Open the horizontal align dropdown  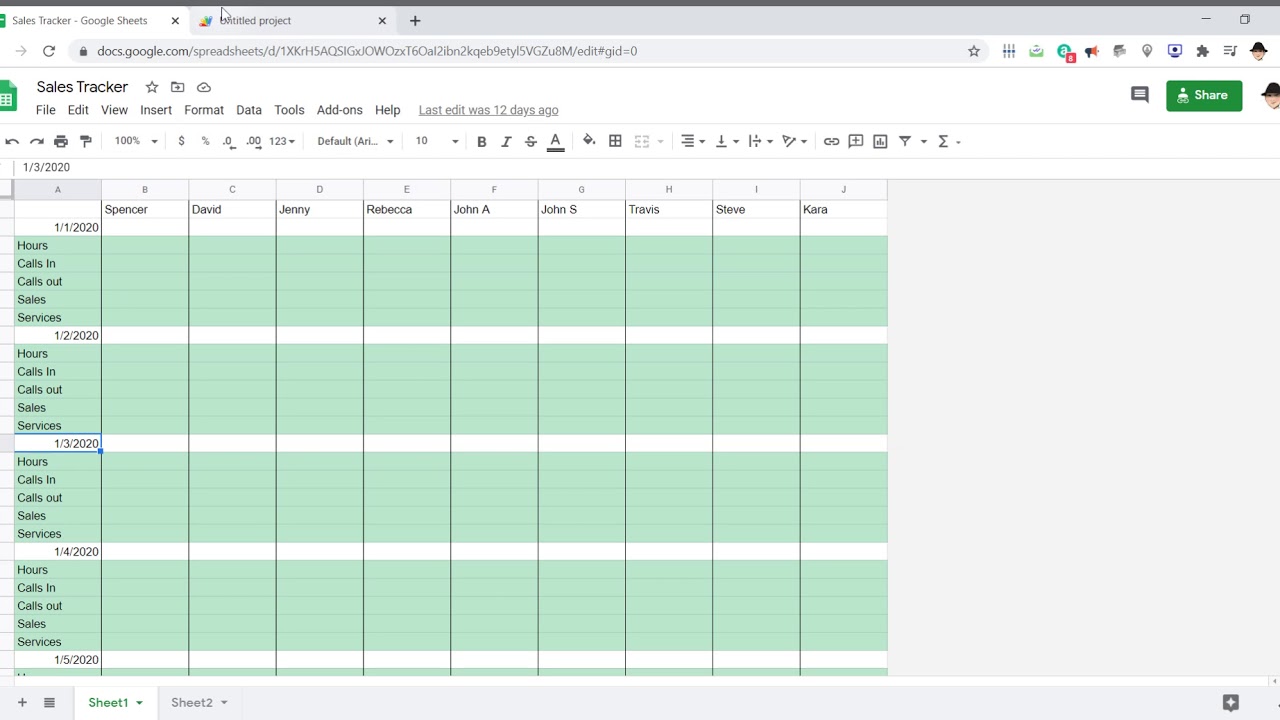(x=694, y=141)
